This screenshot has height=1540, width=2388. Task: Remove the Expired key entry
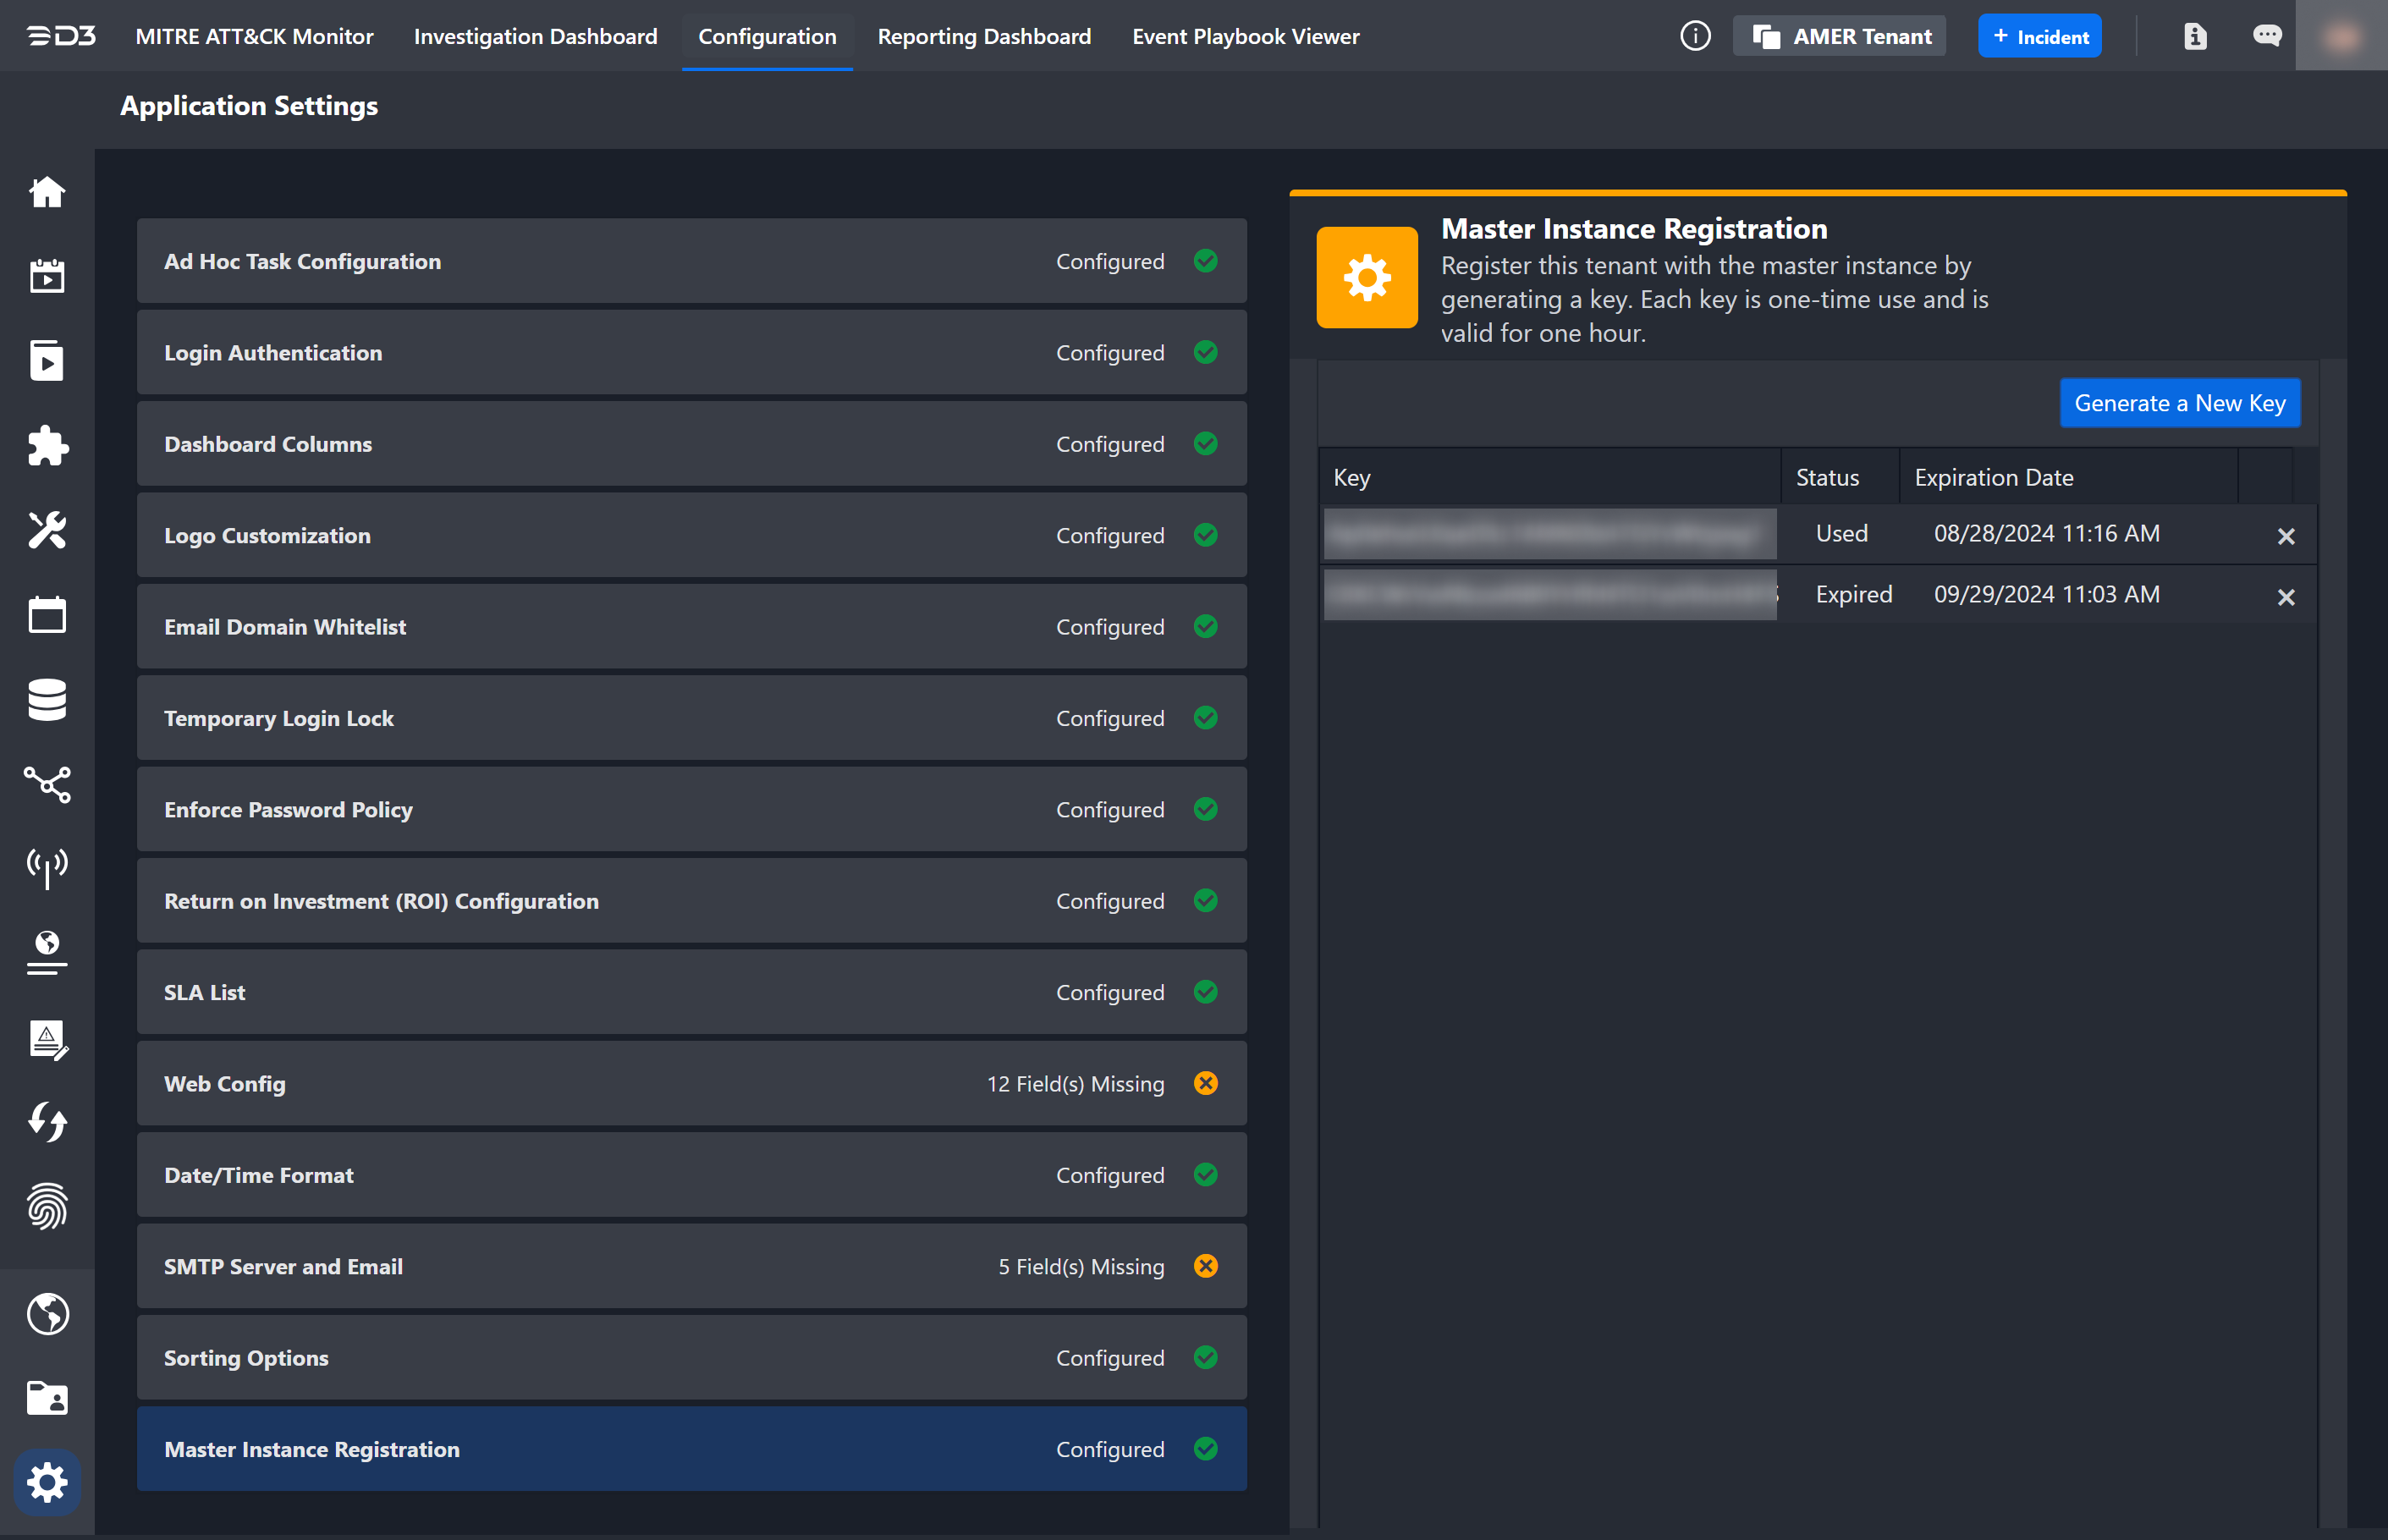pos(2285,597)
